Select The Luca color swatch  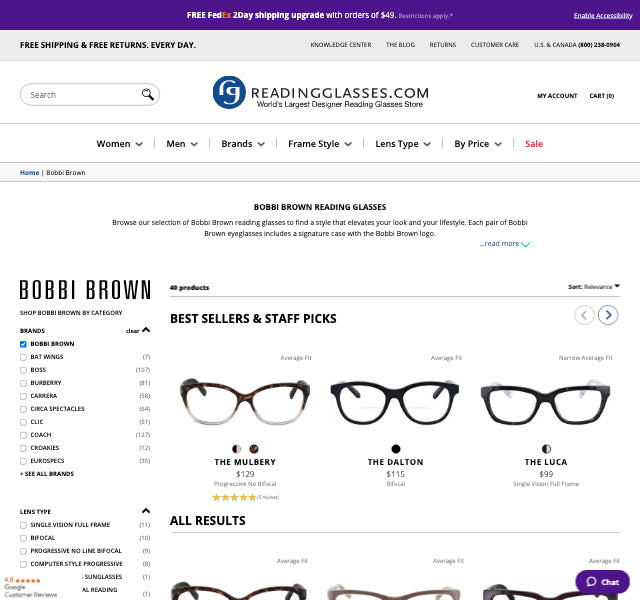click(546, 449)
